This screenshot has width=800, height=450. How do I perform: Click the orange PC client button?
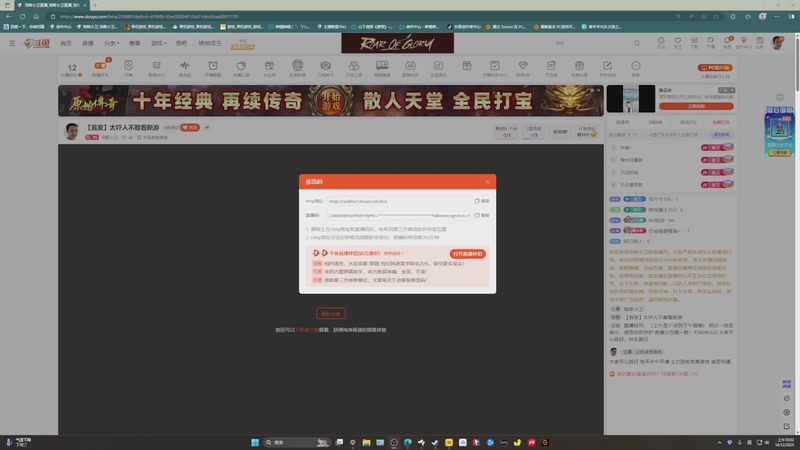click(715, 67)
